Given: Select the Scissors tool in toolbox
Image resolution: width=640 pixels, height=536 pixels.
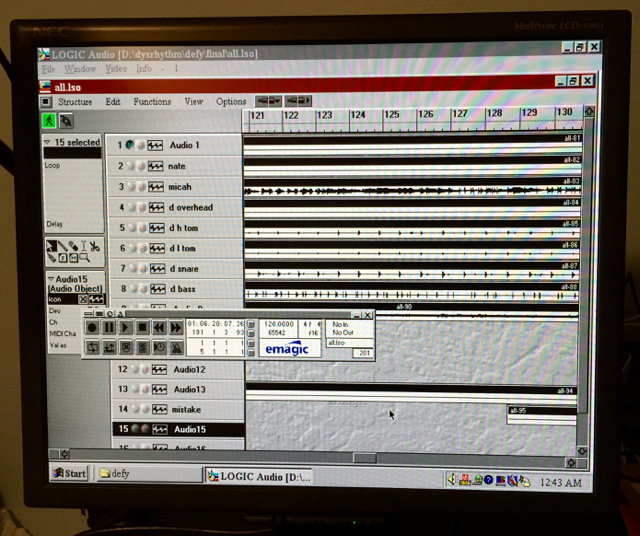Looking at the screenshot, I should tap(94, 246).
